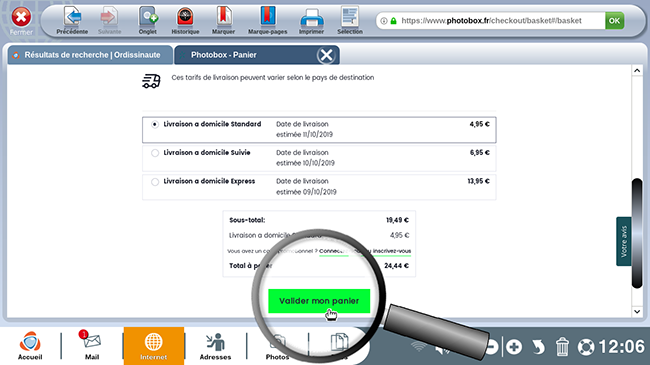This screenshot has width=650, height=365.
Task: Switch to Résultats de recherche Ordissinaute tab
Action: [x=90, y=55]
